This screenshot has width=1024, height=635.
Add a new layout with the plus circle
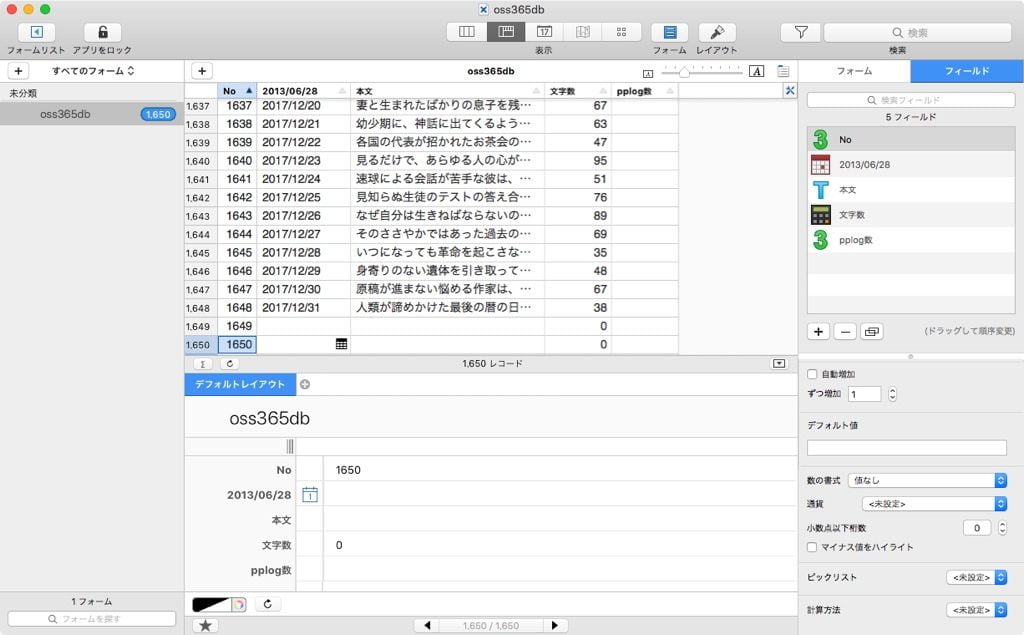point(304,384)
